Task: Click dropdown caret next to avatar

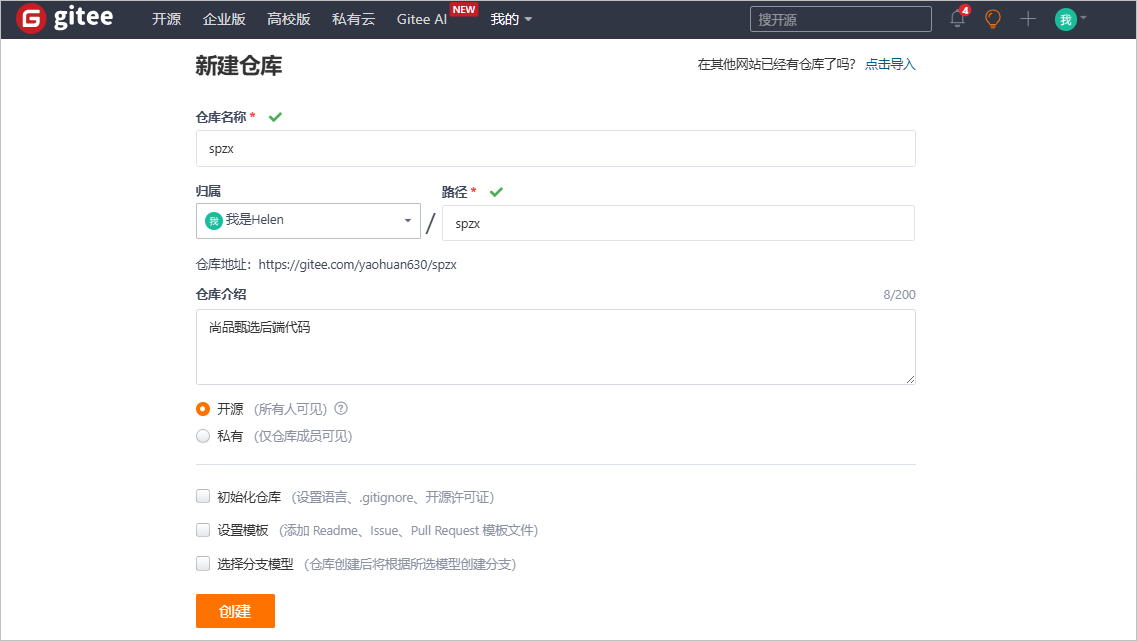Action: click(1083, 18)
